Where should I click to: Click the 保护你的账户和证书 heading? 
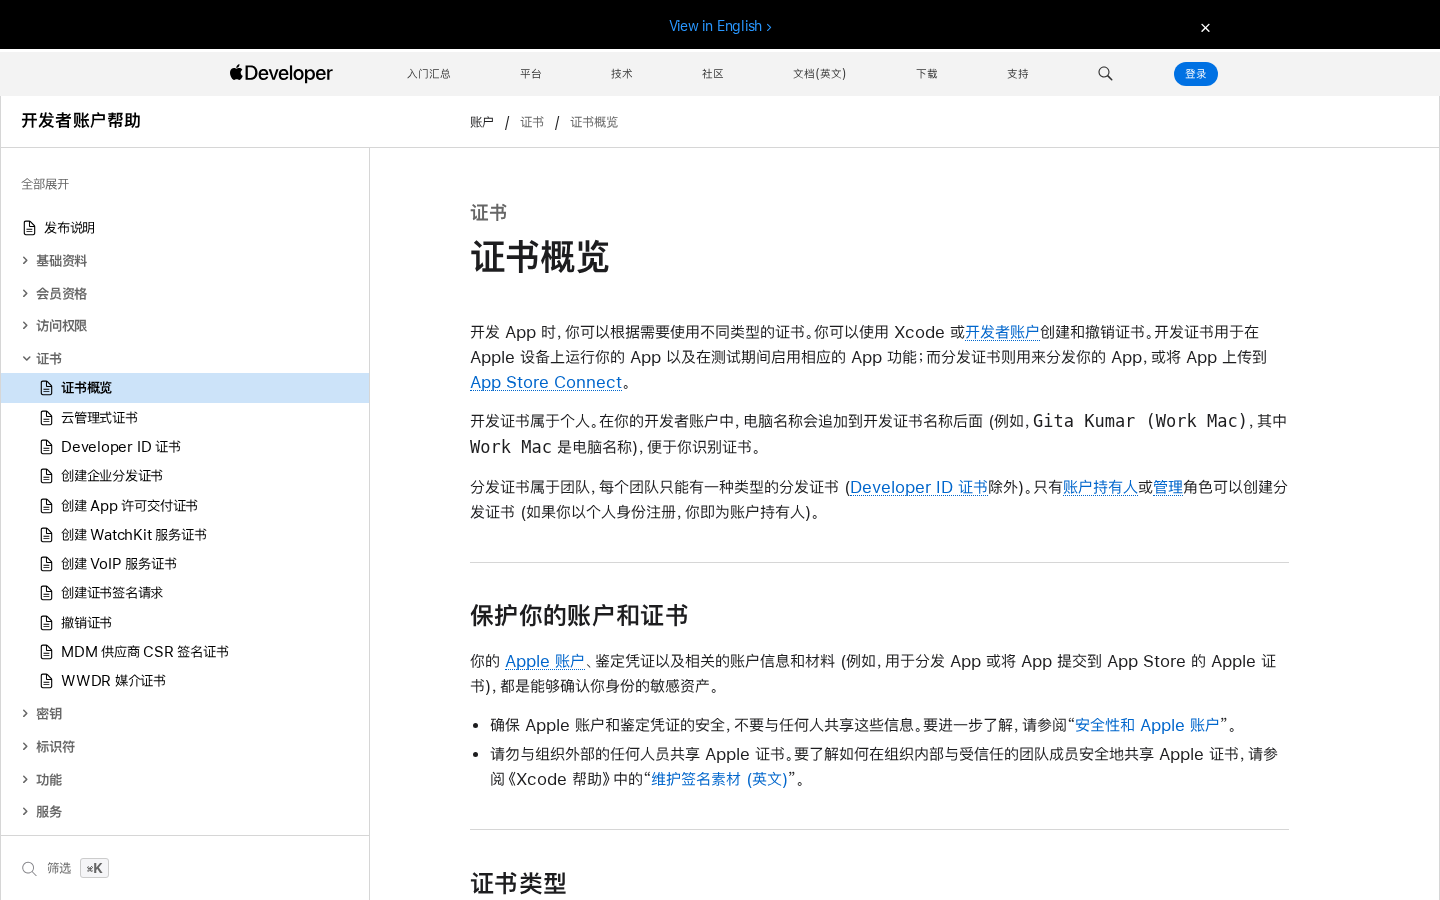tap(579, 615)
